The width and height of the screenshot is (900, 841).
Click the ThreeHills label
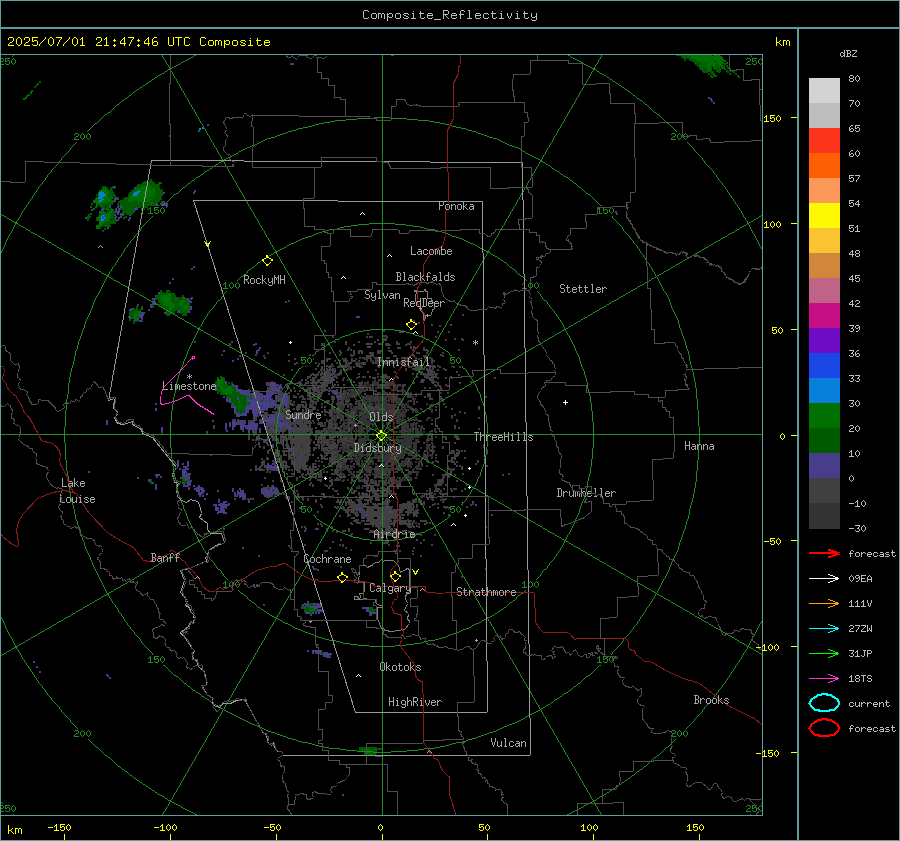503,437
